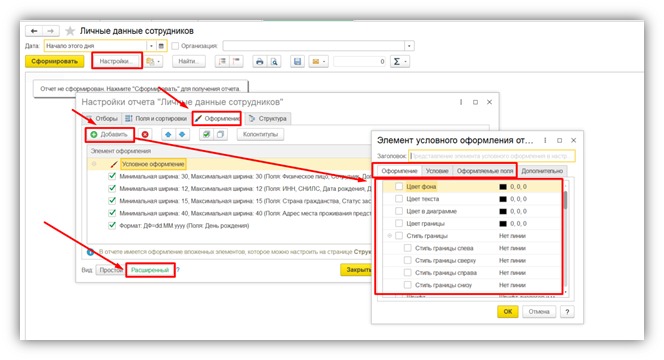The height and width of the screenshot is (360, 664).
Task: Collapse the Условное оформление tree node
Action: point(94,164)
